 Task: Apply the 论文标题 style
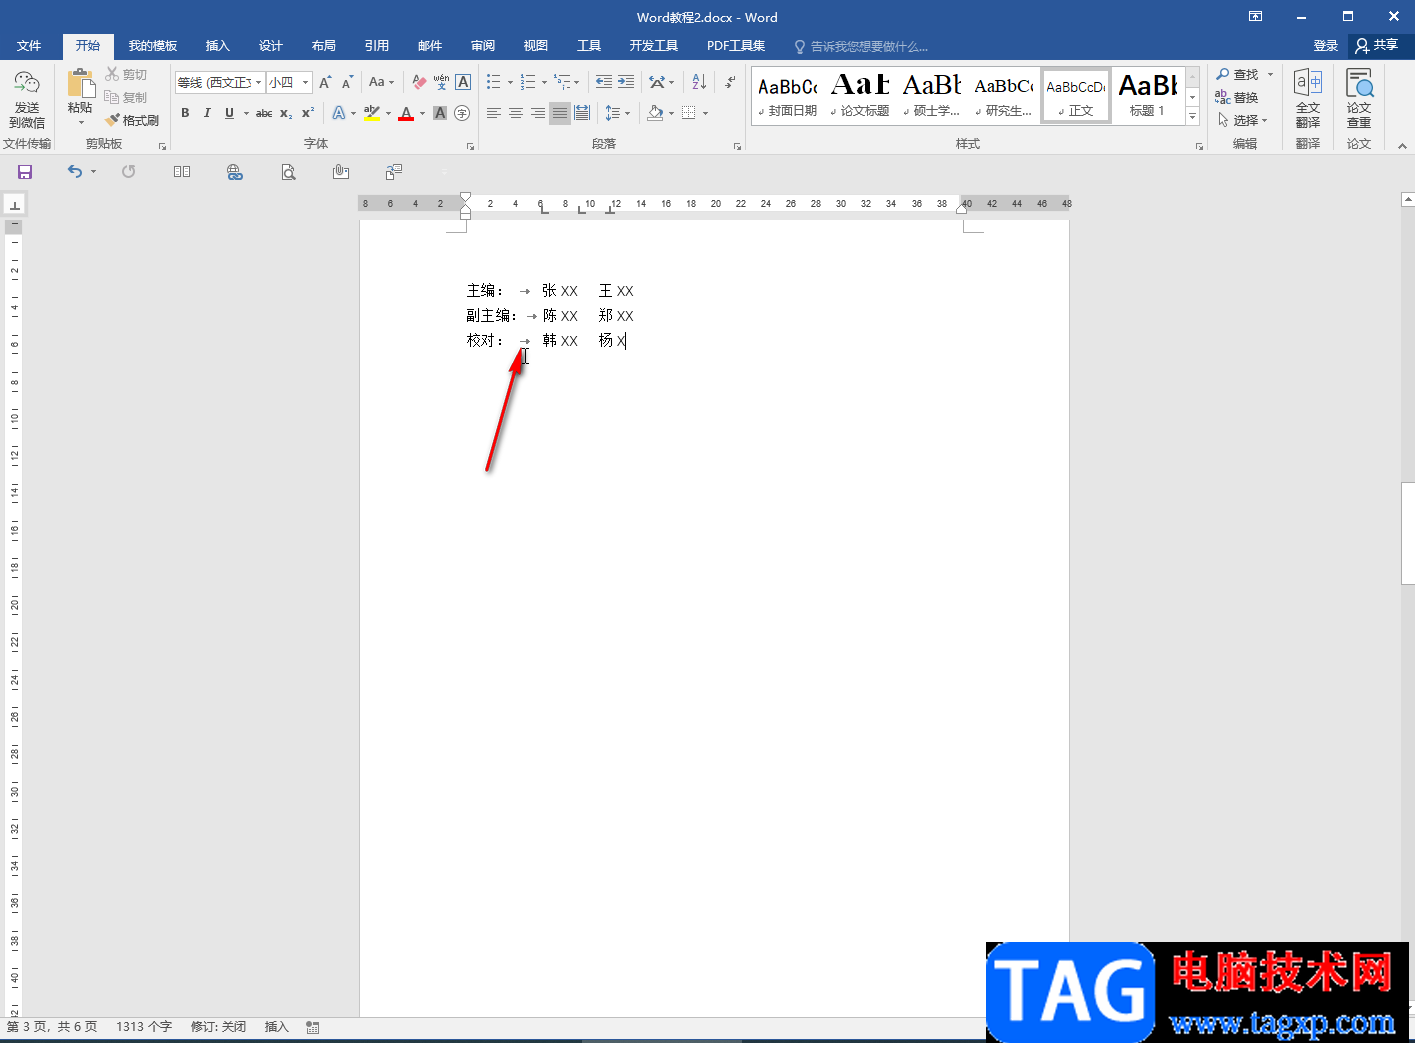click(x=860, y=96)
